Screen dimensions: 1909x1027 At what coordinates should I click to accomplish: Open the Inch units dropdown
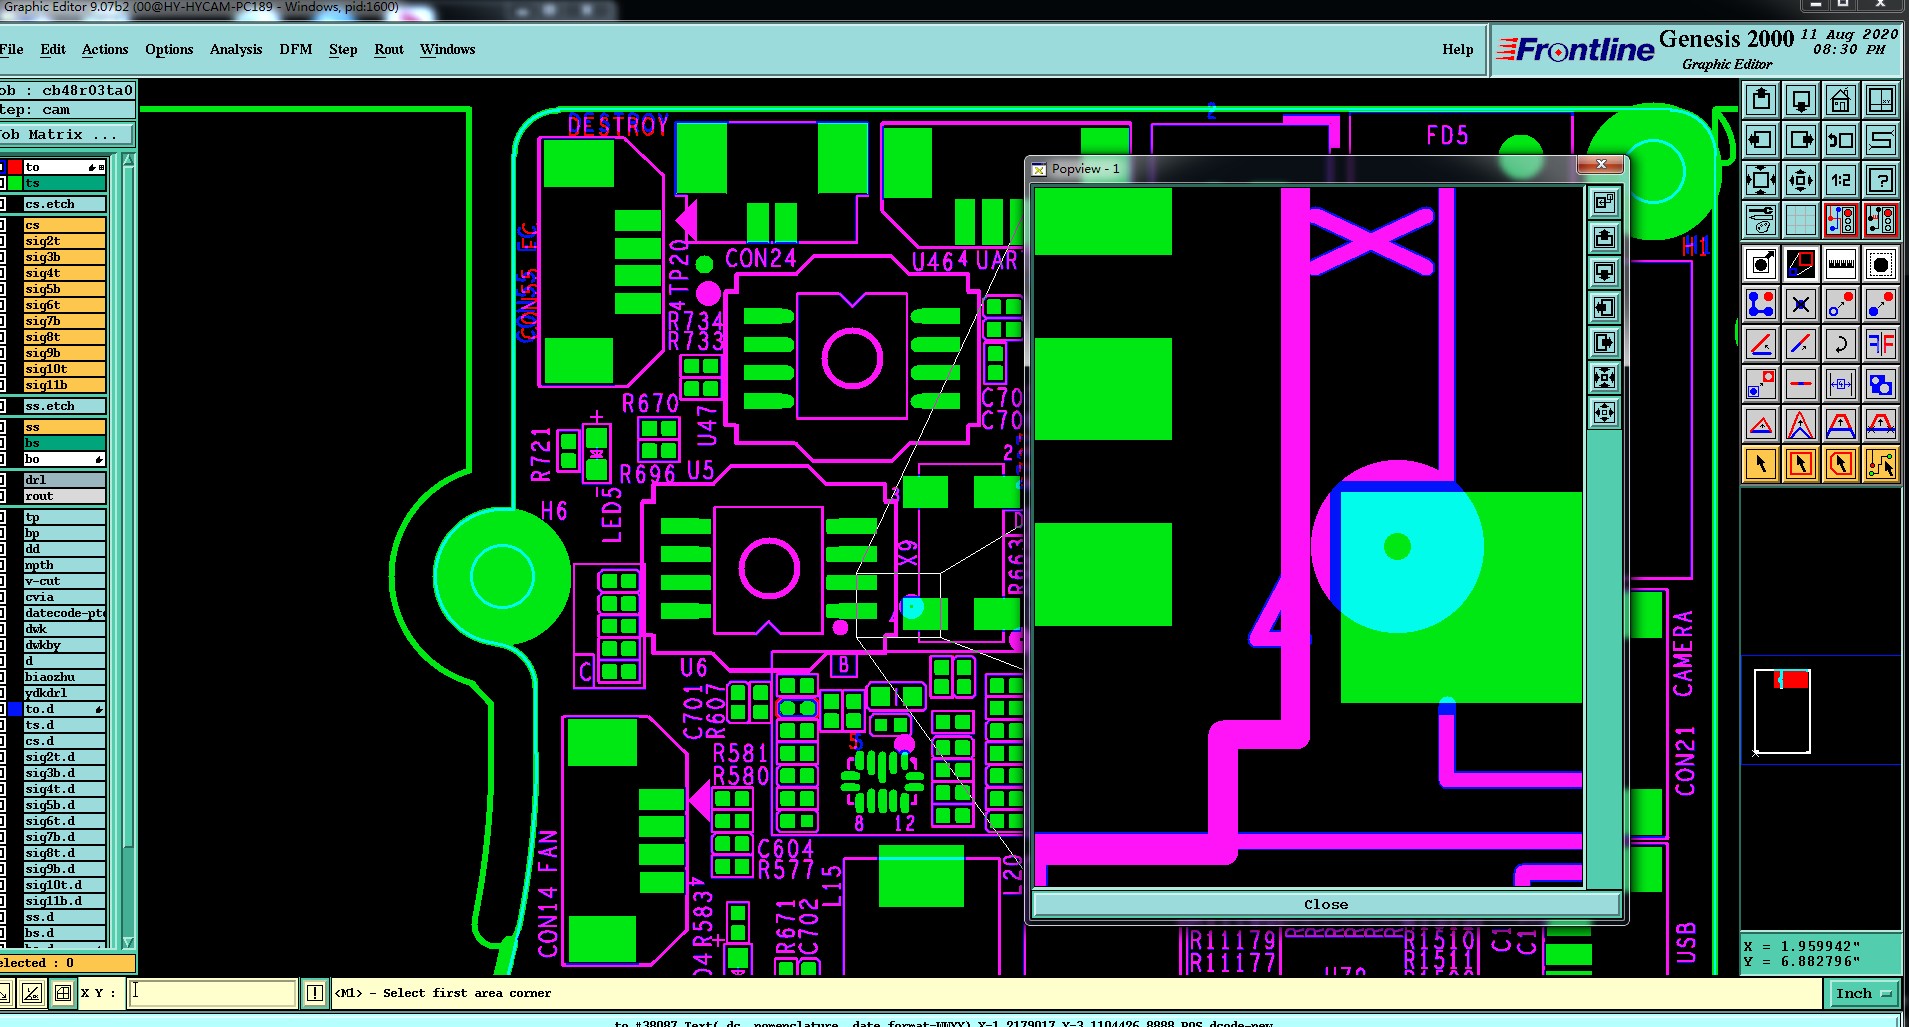point(1863,993)
